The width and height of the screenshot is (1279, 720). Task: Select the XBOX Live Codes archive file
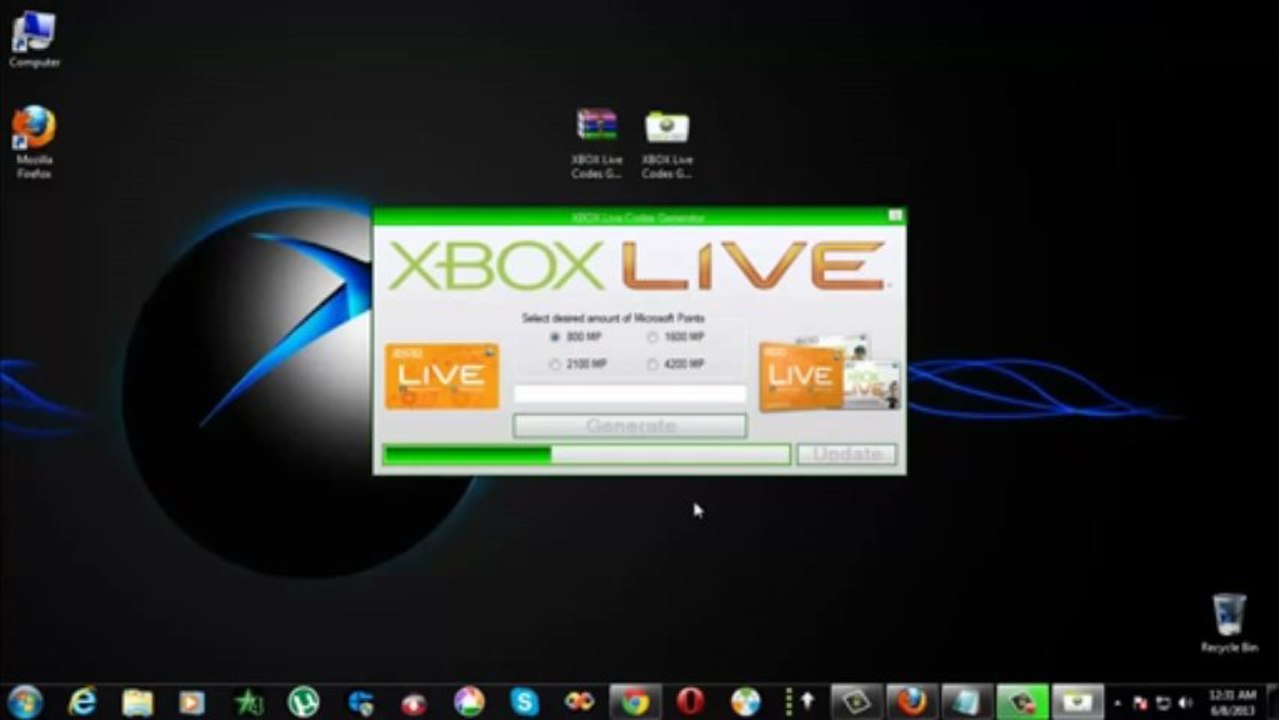[x=597, y=143]
